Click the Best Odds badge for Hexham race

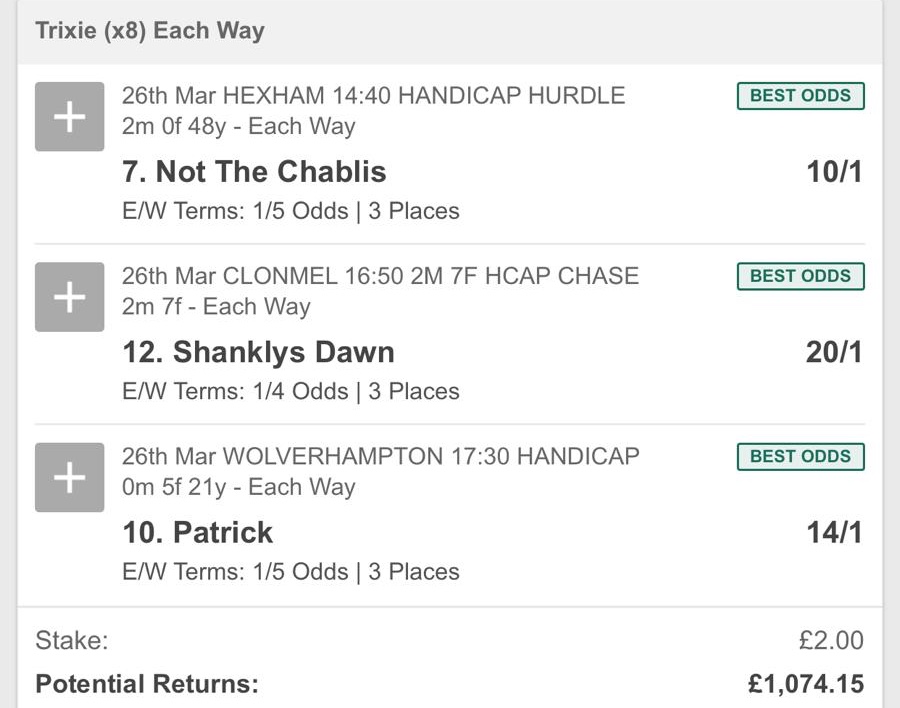(x=800, y=96)
